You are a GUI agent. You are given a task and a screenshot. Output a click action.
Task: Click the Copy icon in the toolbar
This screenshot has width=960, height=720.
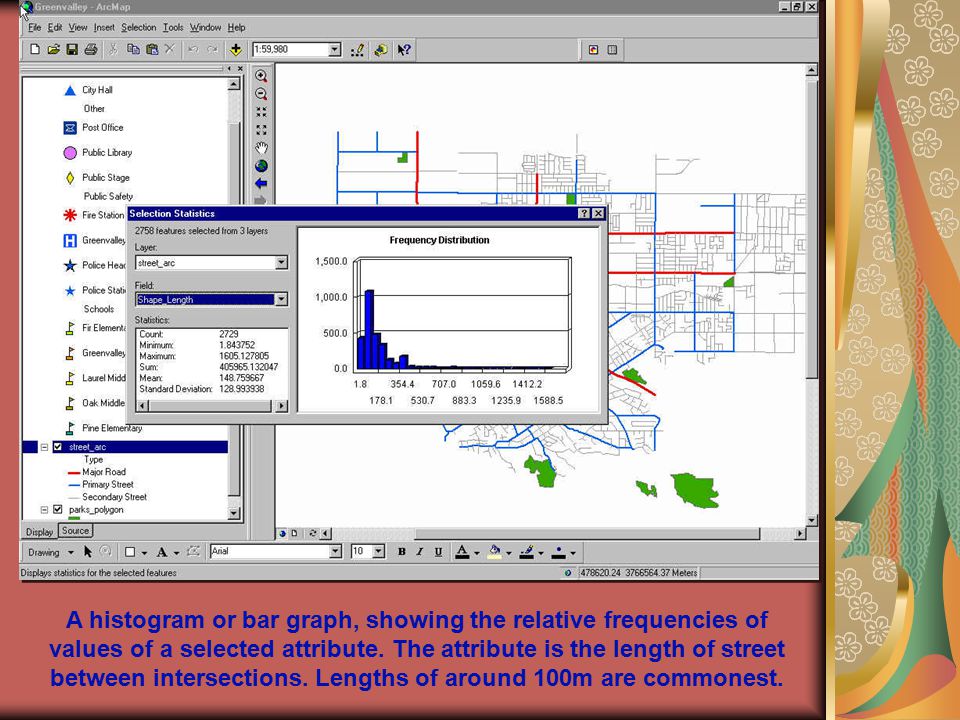point(133,49)
